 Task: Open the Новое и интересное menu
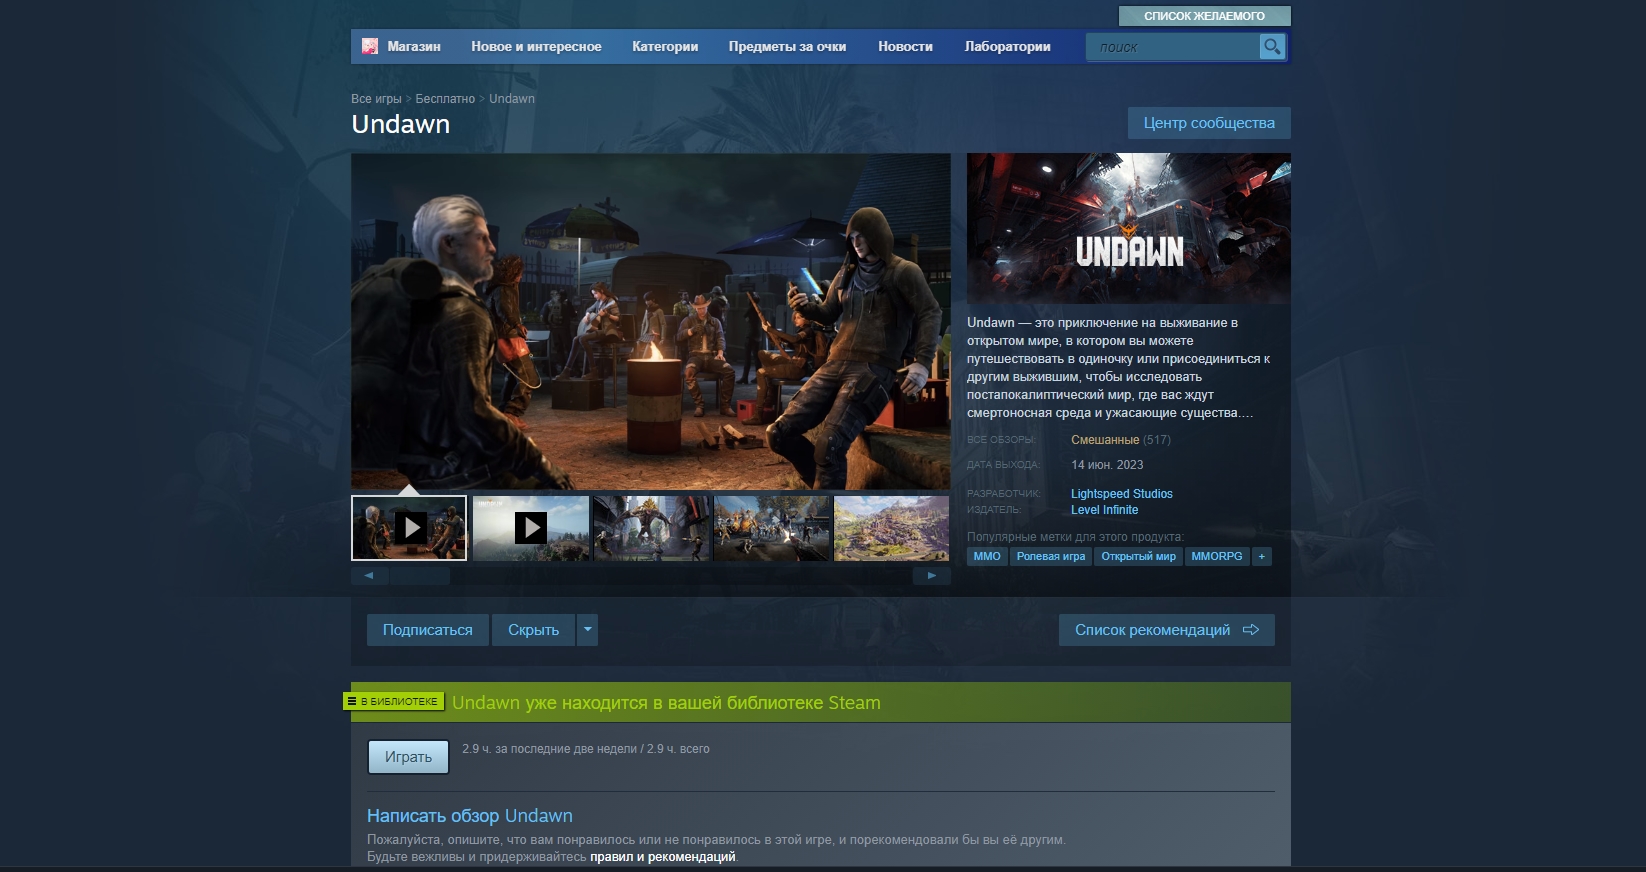536,46
